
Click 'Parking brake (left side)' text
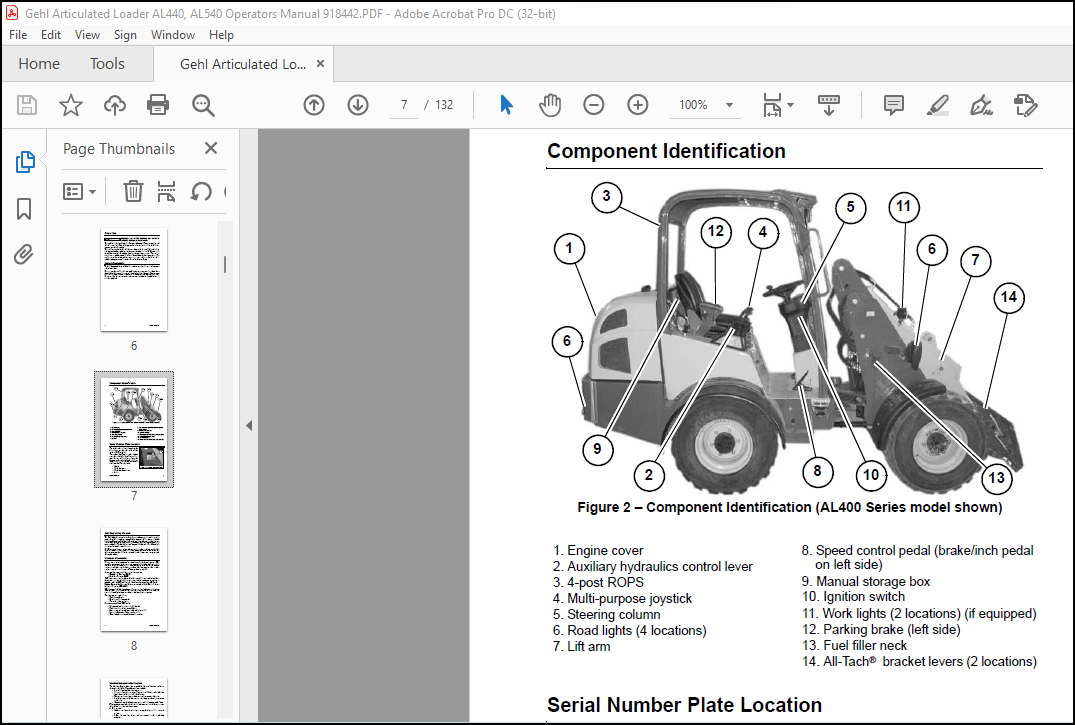tap(891, 629)
